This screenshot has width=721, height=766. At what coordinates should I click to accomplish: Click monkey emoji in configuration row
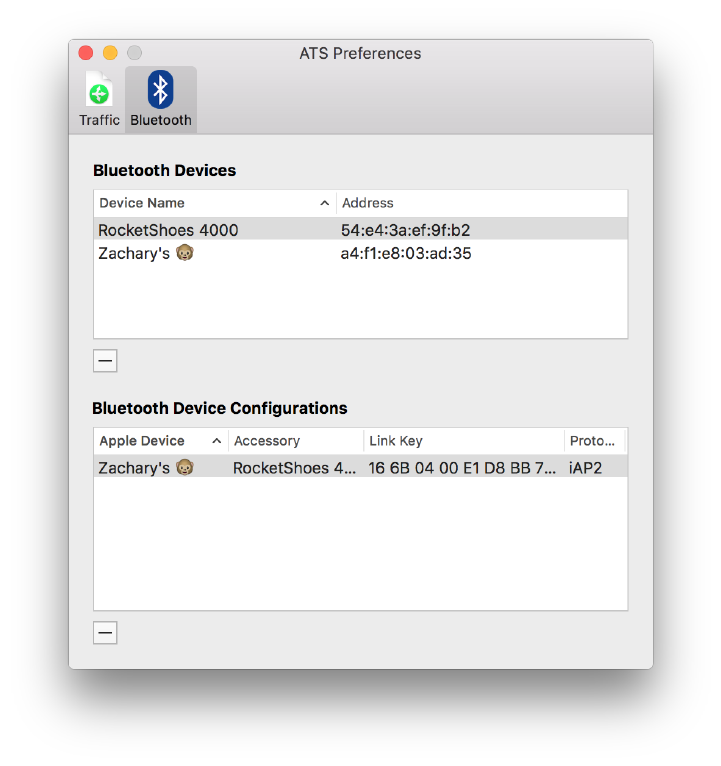pos(185,468)
